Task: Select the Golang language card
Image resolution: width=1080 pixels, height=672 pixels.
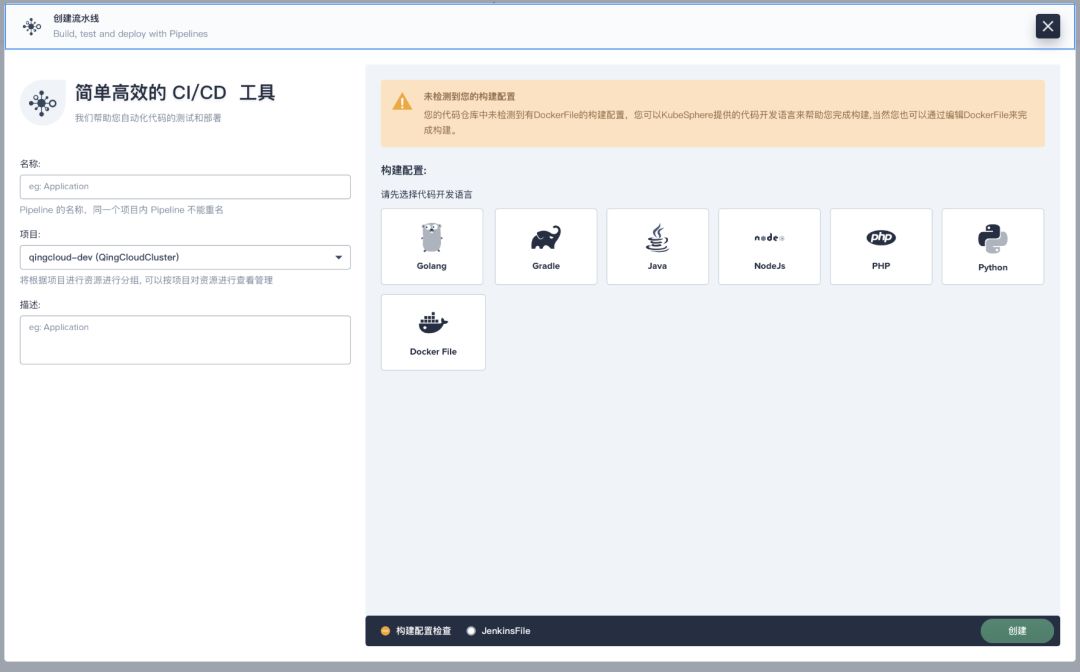Action: (432, 246)
